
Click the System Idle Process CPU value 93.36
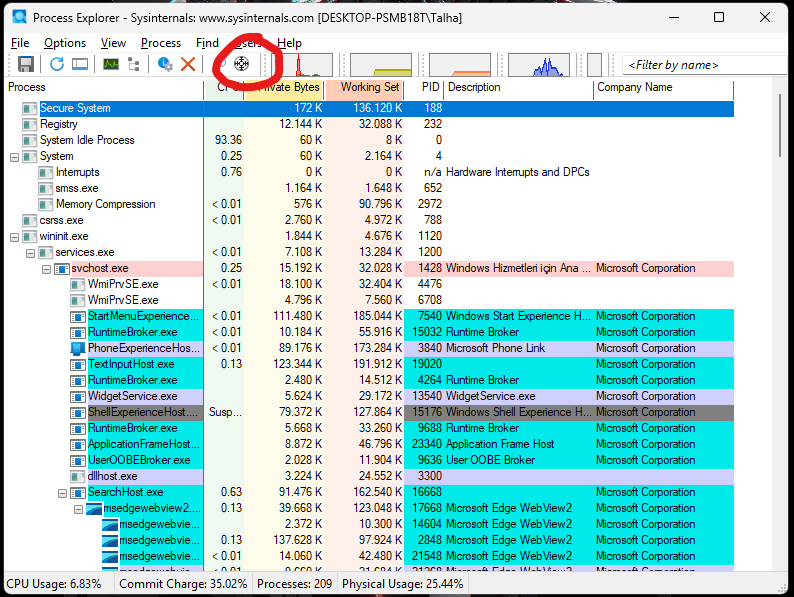pyautogui.click(x=228, y=140)
